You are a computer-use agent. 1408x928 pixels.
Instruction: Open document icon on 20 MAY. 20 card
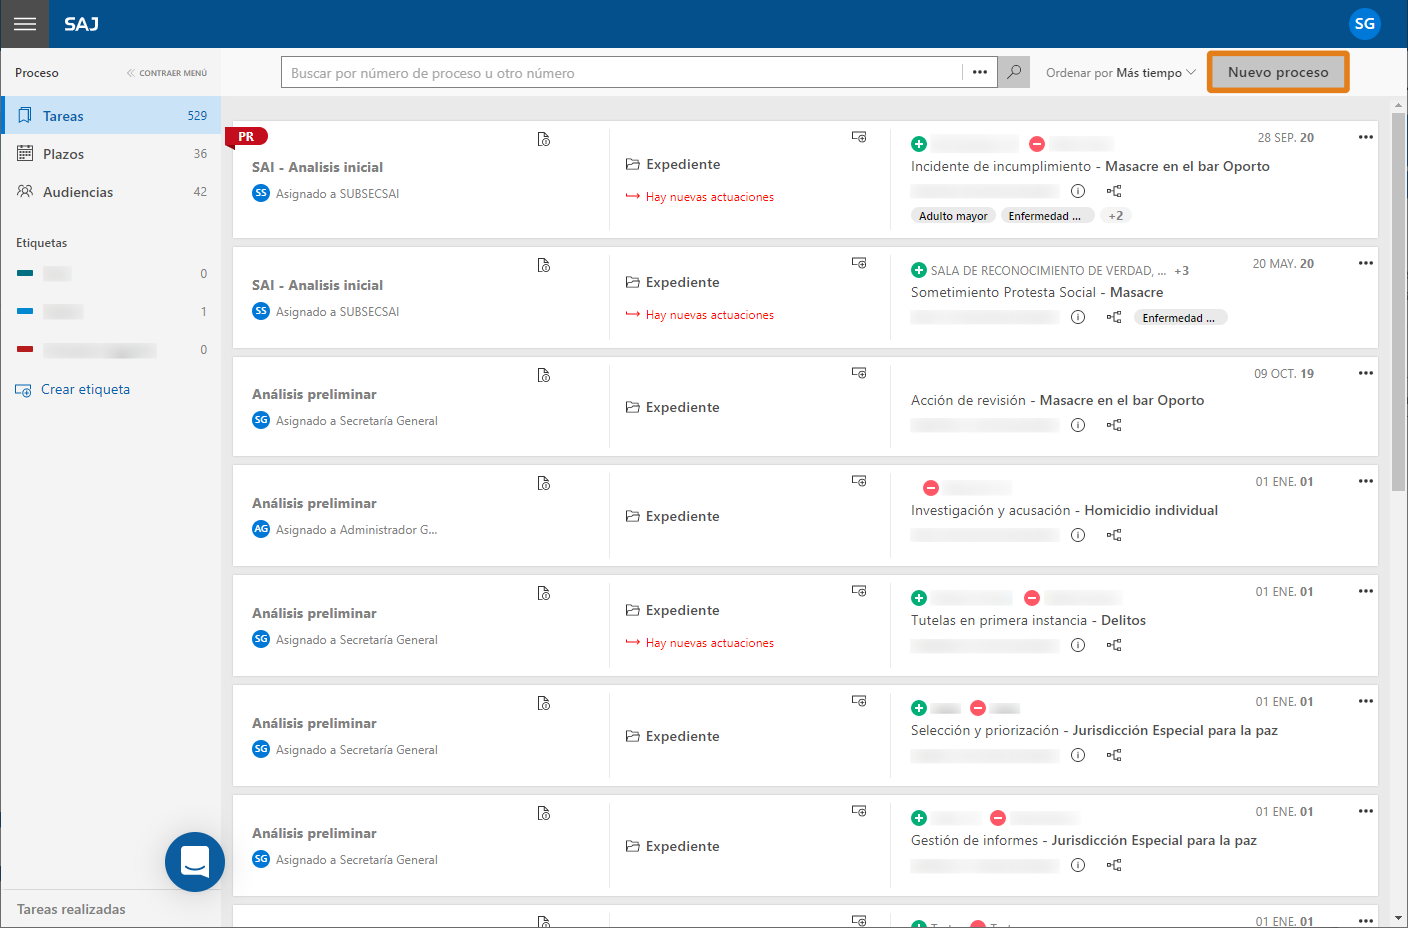click(x=544, y=265)
